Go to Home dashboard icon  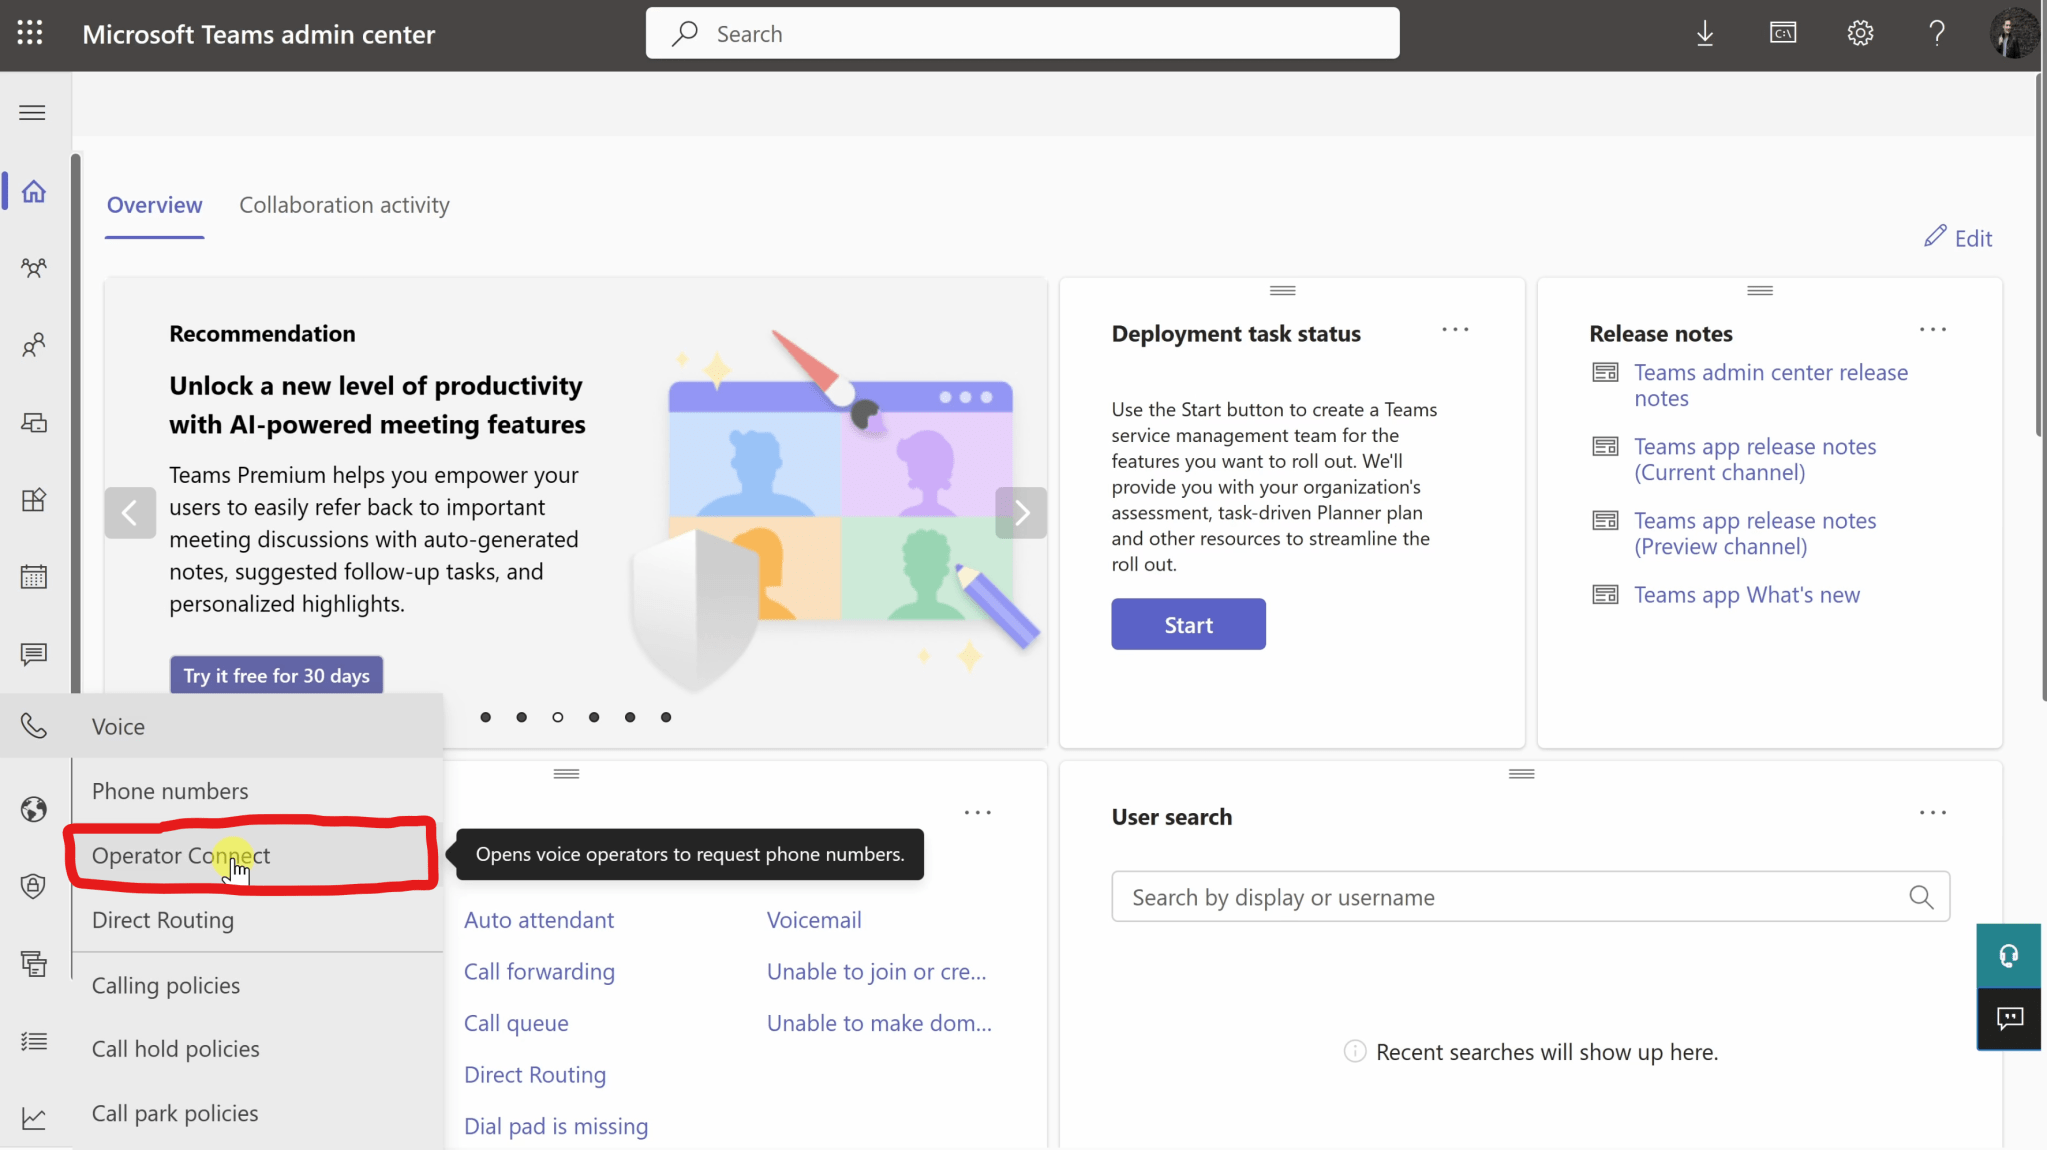pyautogui.click(x=34, y=190)
